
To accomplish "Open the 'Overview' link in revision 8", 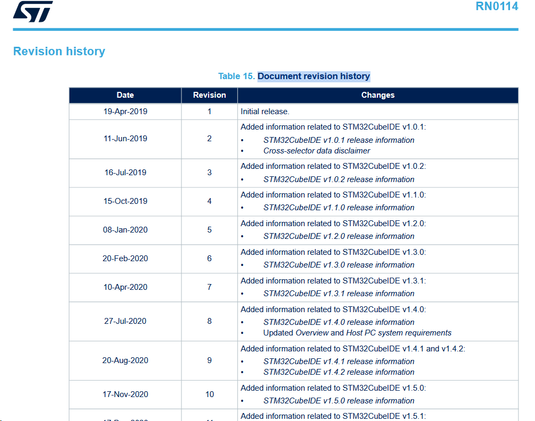I will tap(312, 333).
